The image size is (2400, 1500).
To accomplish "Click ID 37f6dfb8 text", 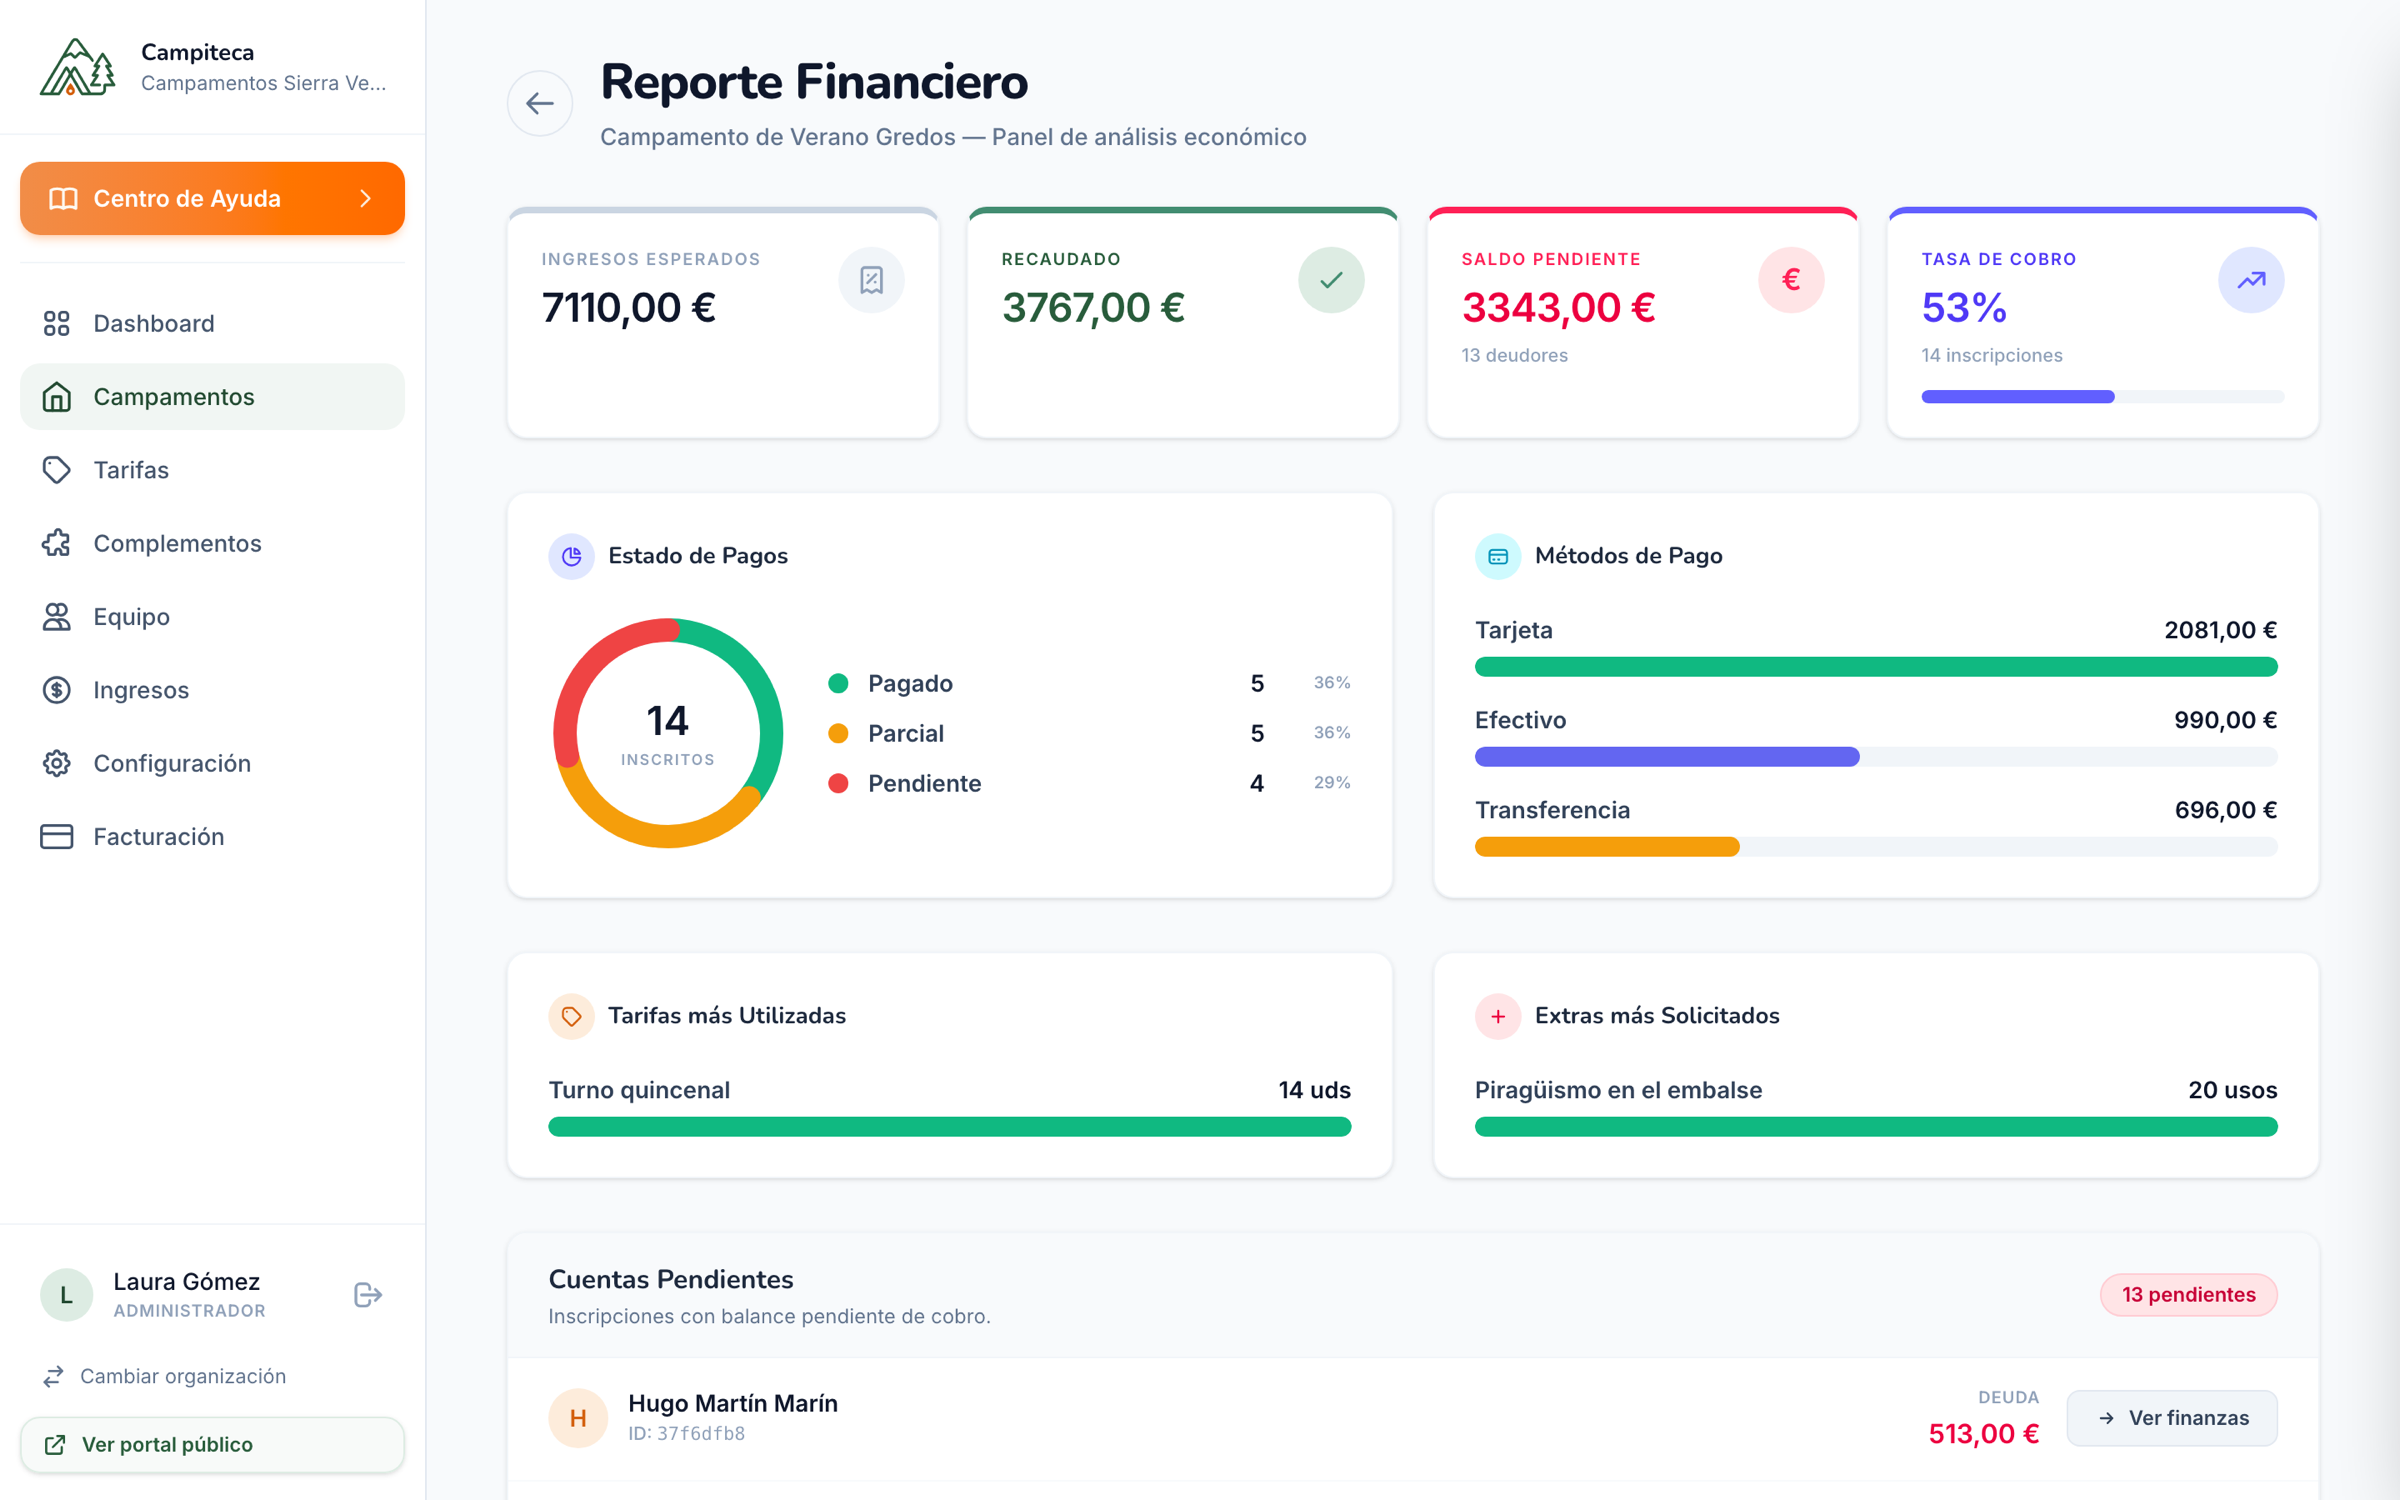I will click(x=686, y=1433).
